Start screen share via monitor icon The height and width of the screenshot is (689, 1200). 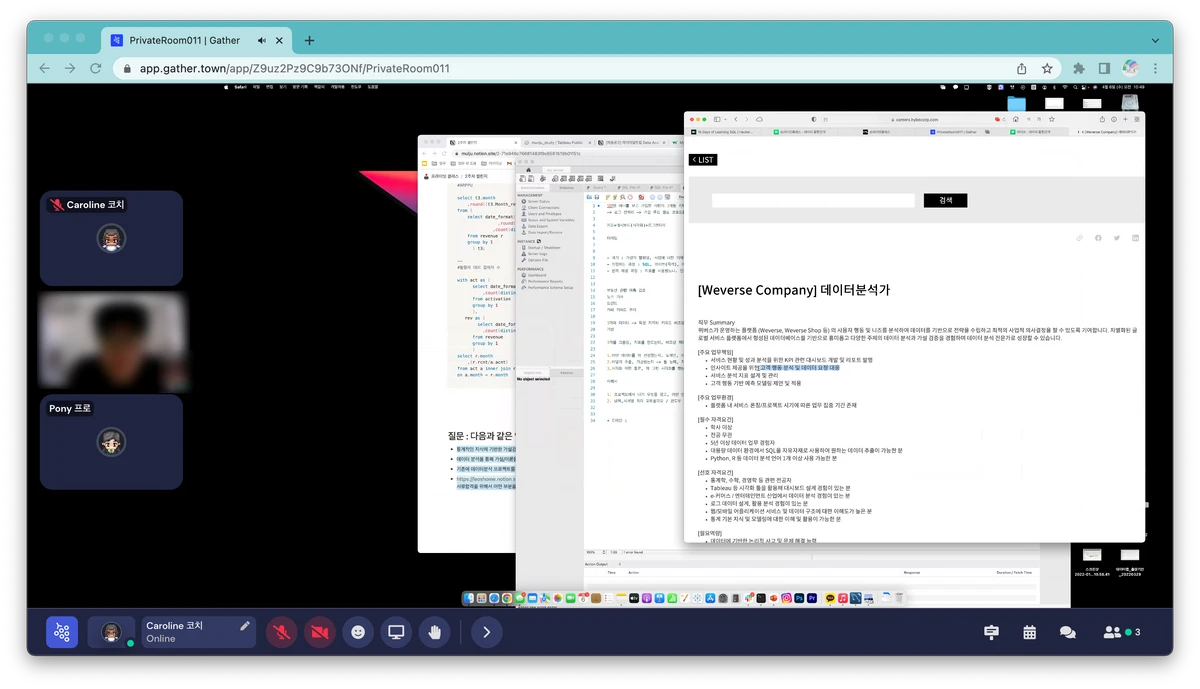coord(396,632)
